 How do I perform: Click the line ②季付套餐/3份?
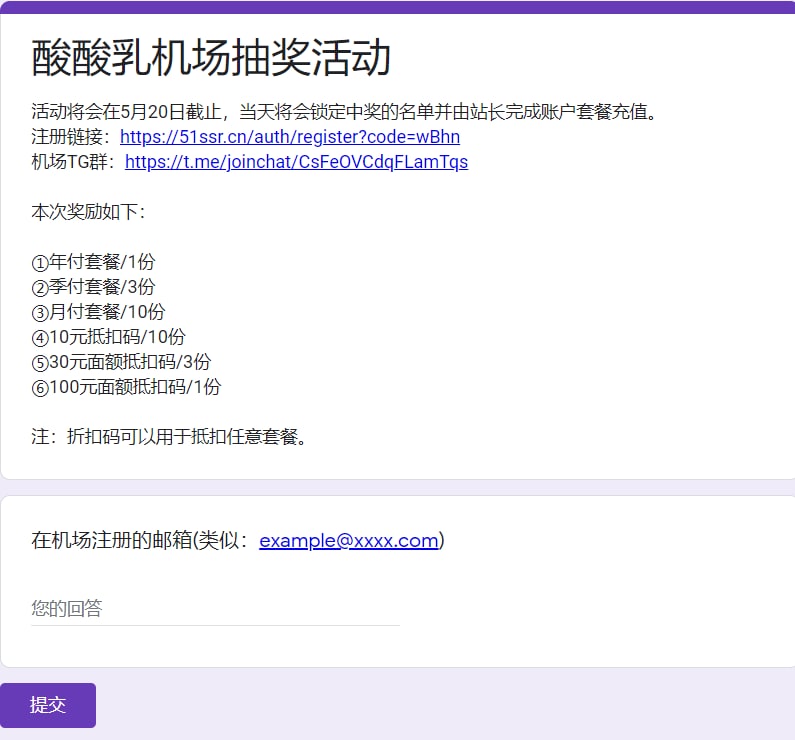pyautogui.click(x=93, y=287)
